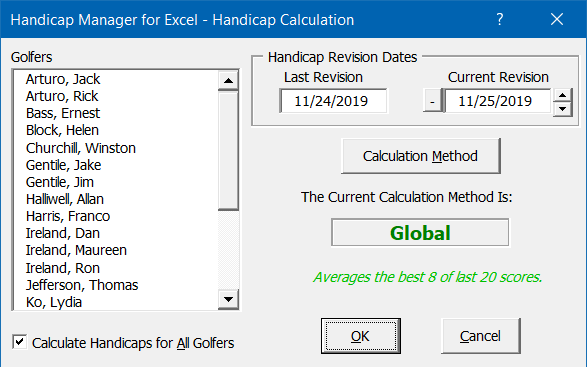Select golfer Bass, Ernest
Image resolution: width=587 pixels, height=367 pixels.
pyautogui.click(x=116, y=113)
